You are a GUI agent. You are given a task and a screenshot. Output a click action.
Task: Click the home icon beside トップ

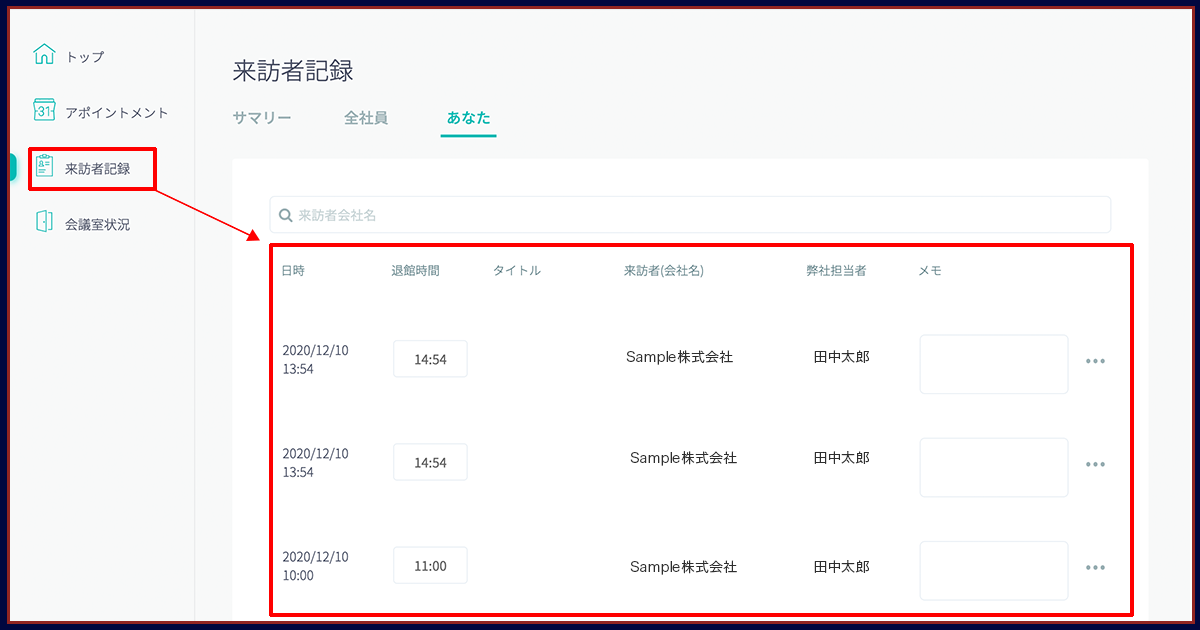(44, 54)
